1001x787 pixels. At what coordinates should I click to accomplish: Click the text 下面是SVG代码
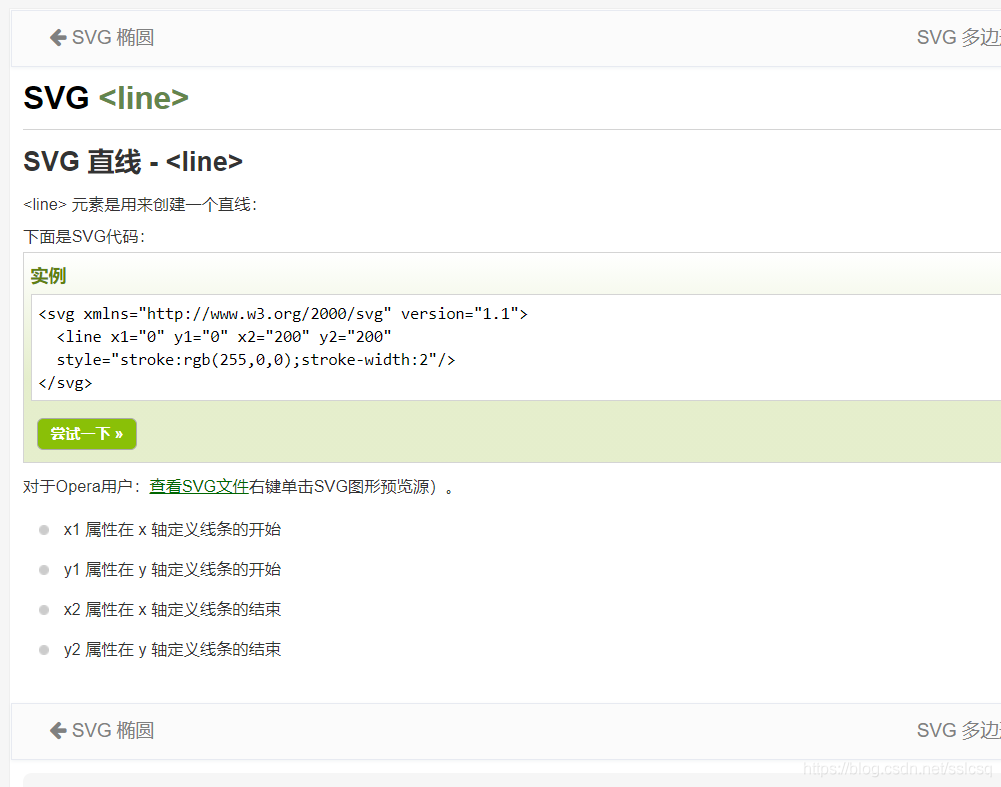pyautogui.click(x=84, y=237)
